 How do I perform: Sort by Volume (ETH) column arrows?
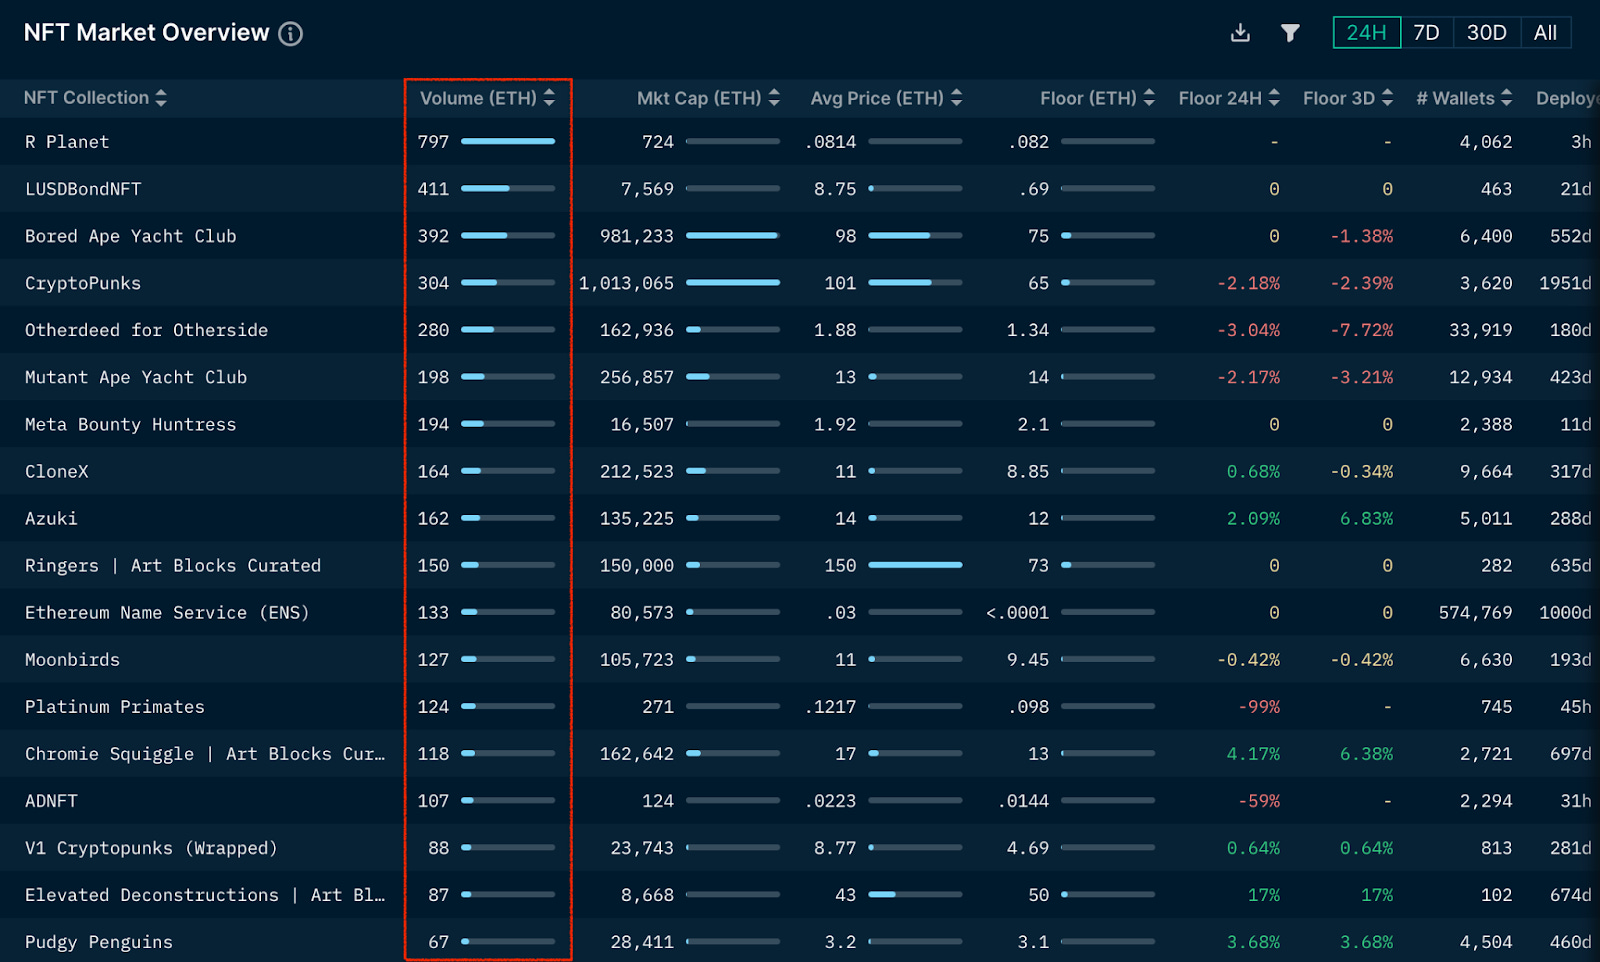pos(549,98)
